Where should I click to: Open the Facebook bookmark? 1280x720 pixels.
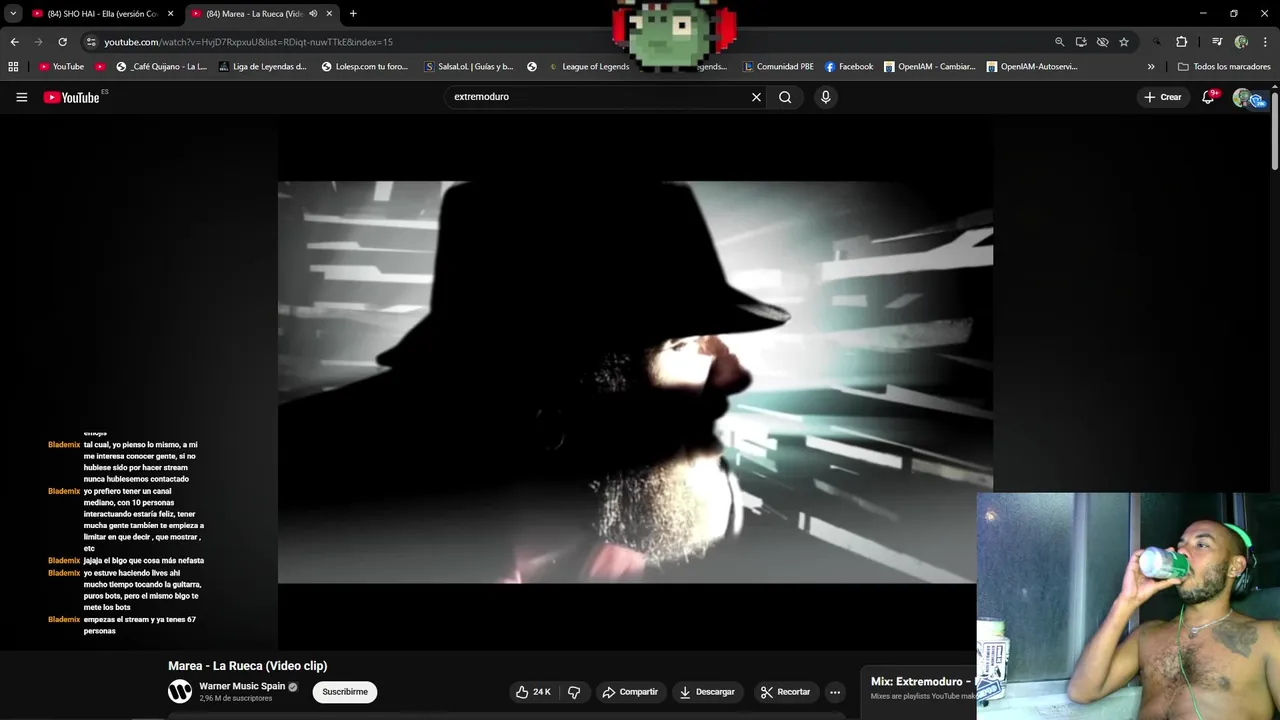[x=849, y=67]
